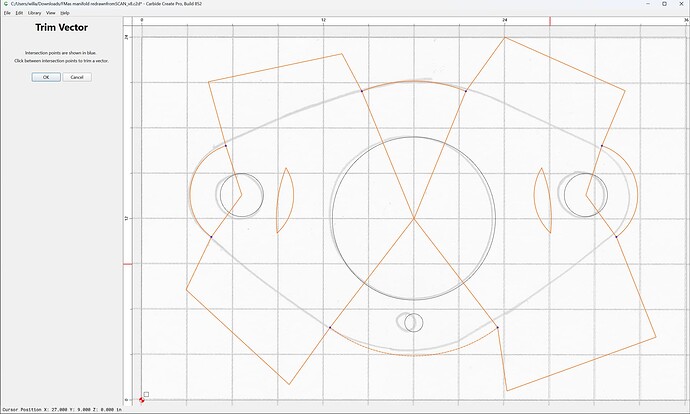This screenshot has width=690, height=414.
Task: Trim the bottom orange arc between intersection points
Action: [x=414, y=355]
